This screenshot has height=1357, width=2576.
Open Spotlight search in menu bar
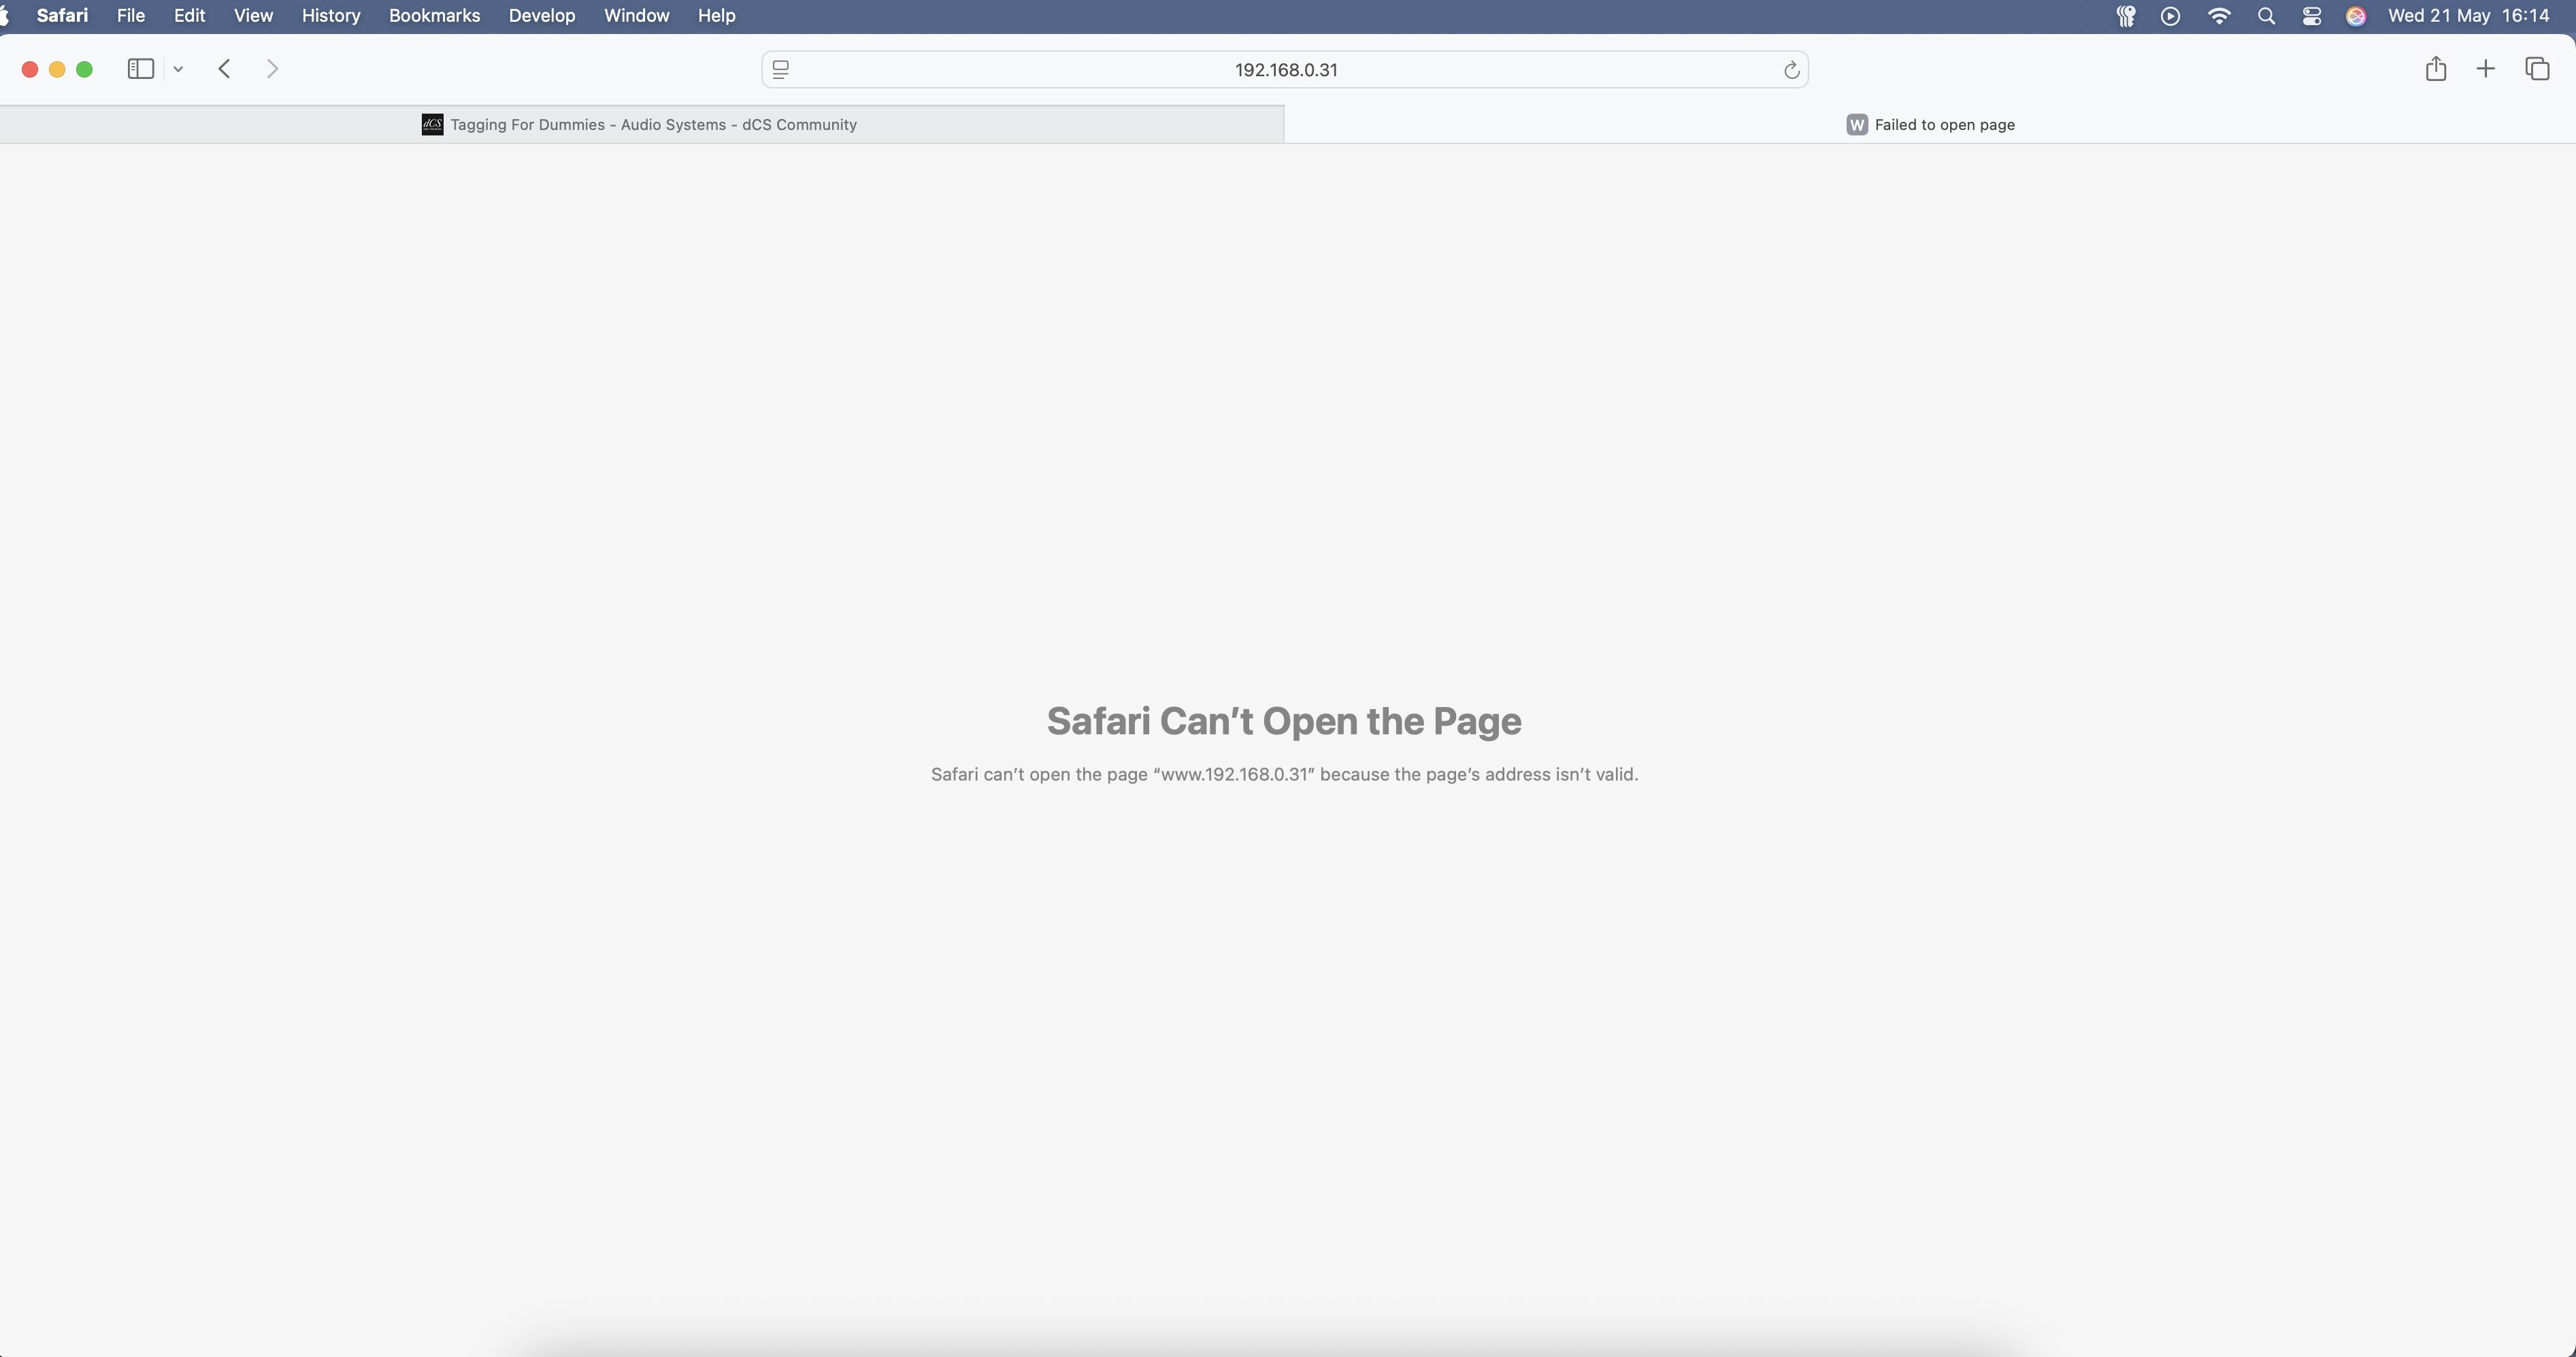2266,16
